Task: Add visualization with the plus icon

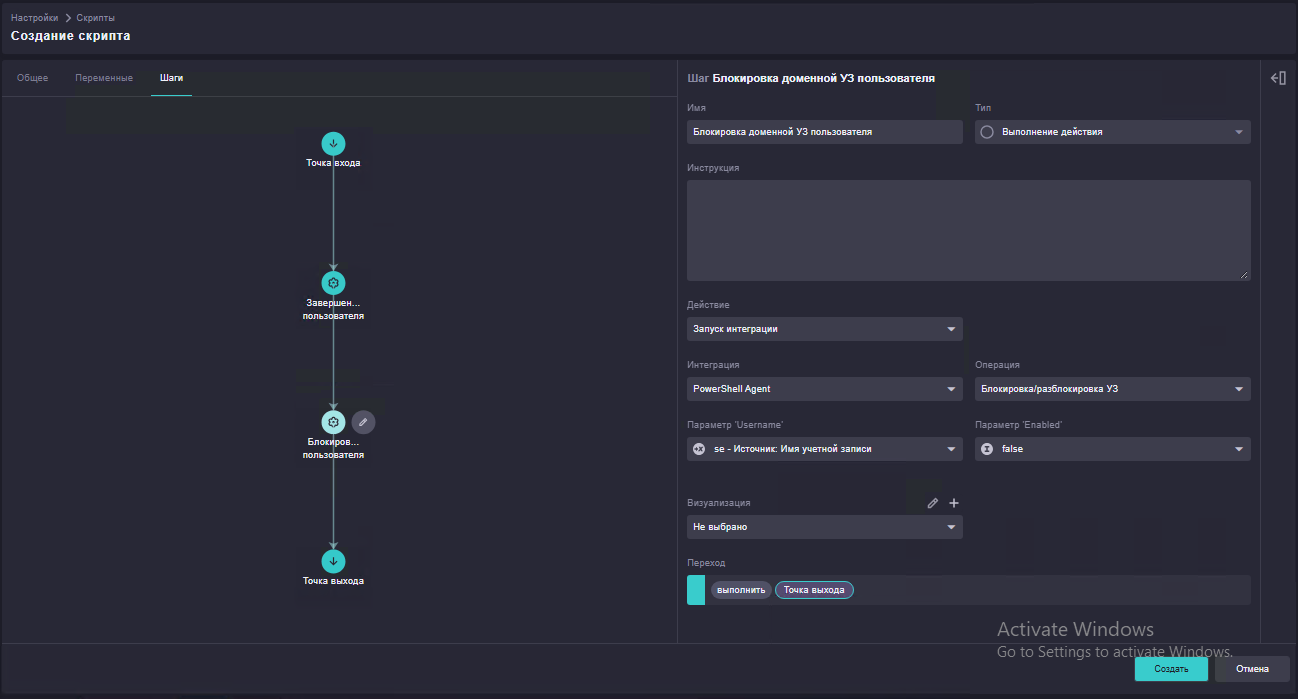Action: (954, 503)
